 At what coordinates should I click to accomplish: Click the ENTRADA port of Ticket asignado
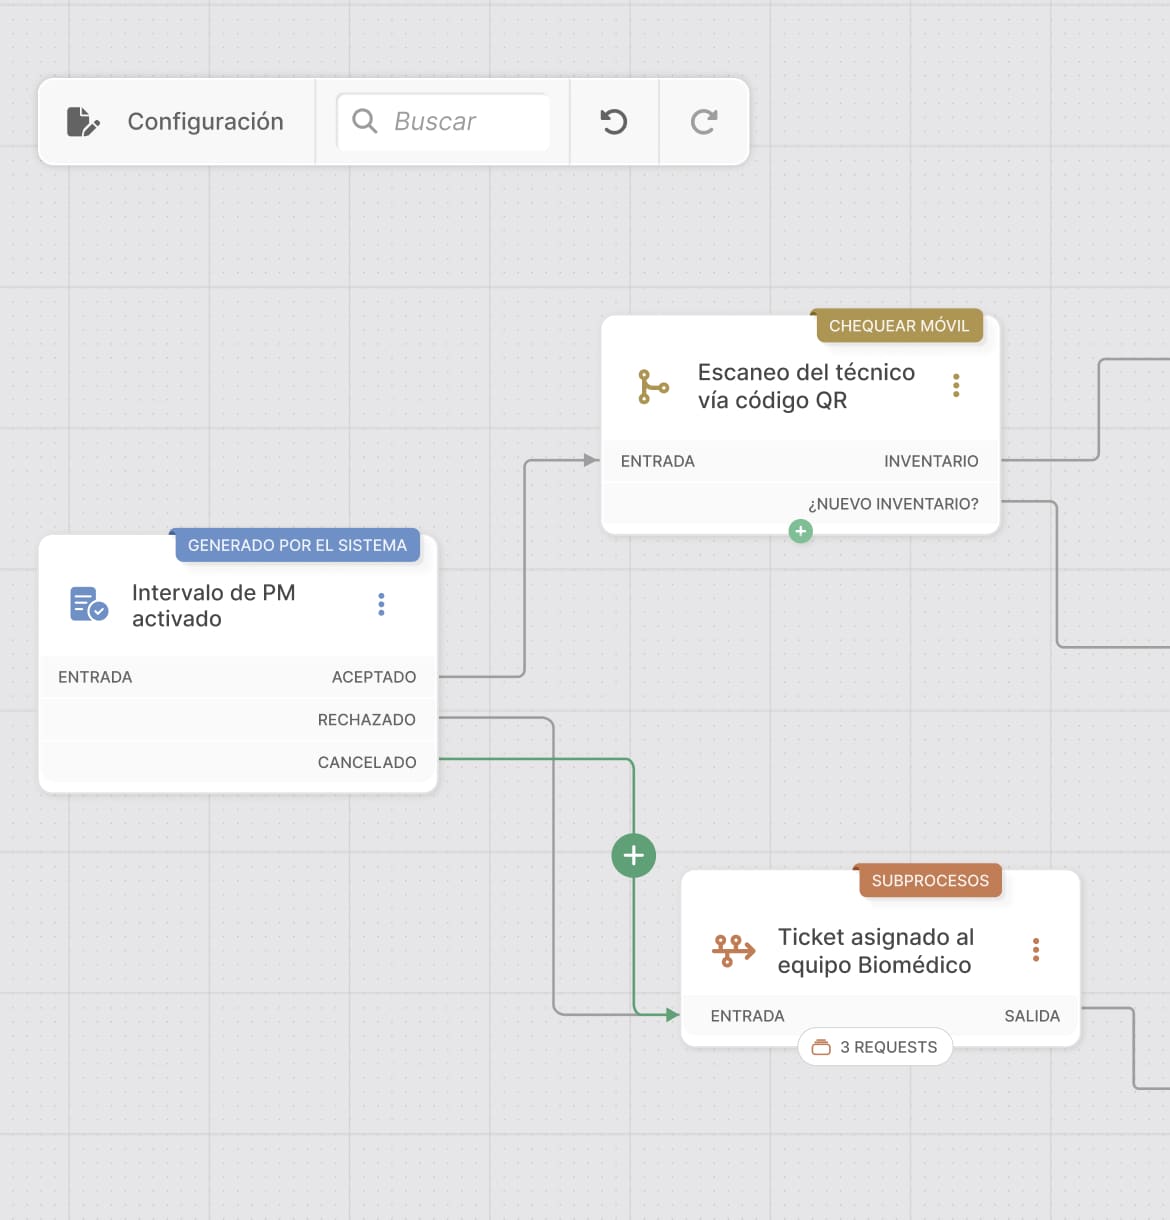click(747, 1016)
